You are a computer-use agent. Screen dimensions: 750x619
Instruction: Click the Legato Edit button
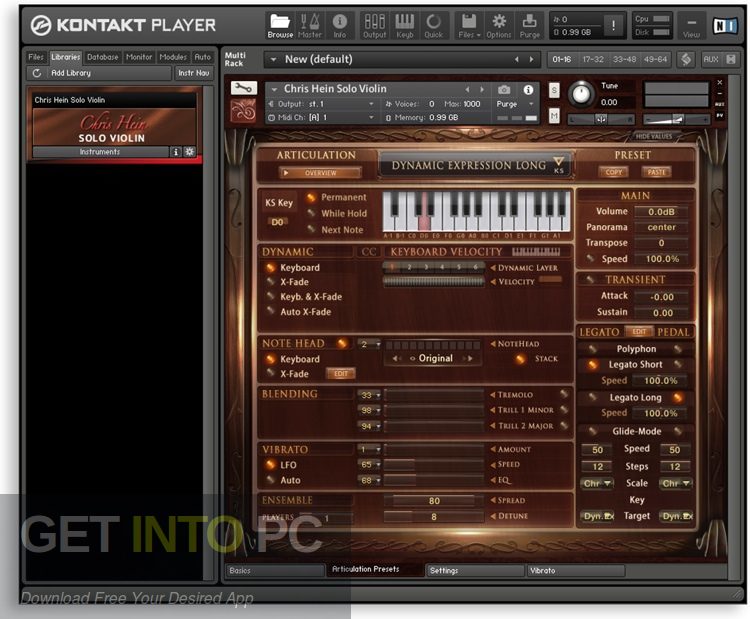coord(639,332)
